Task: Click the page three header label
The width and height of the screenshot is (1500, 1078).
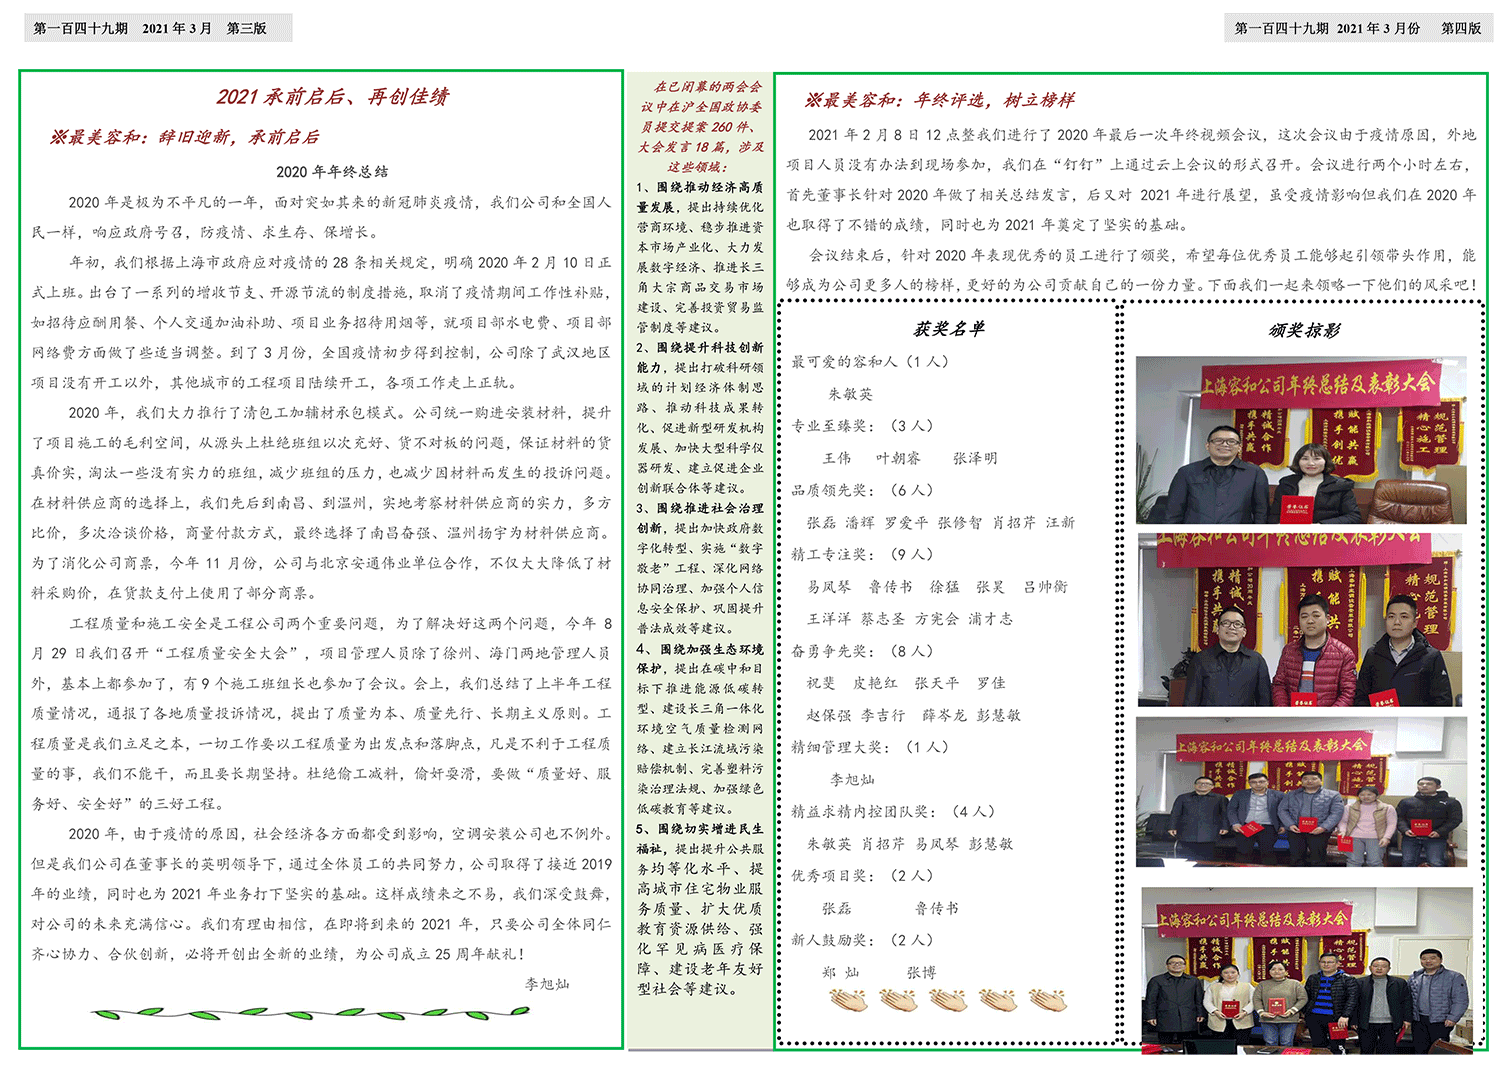Action: tap(158, 28)
